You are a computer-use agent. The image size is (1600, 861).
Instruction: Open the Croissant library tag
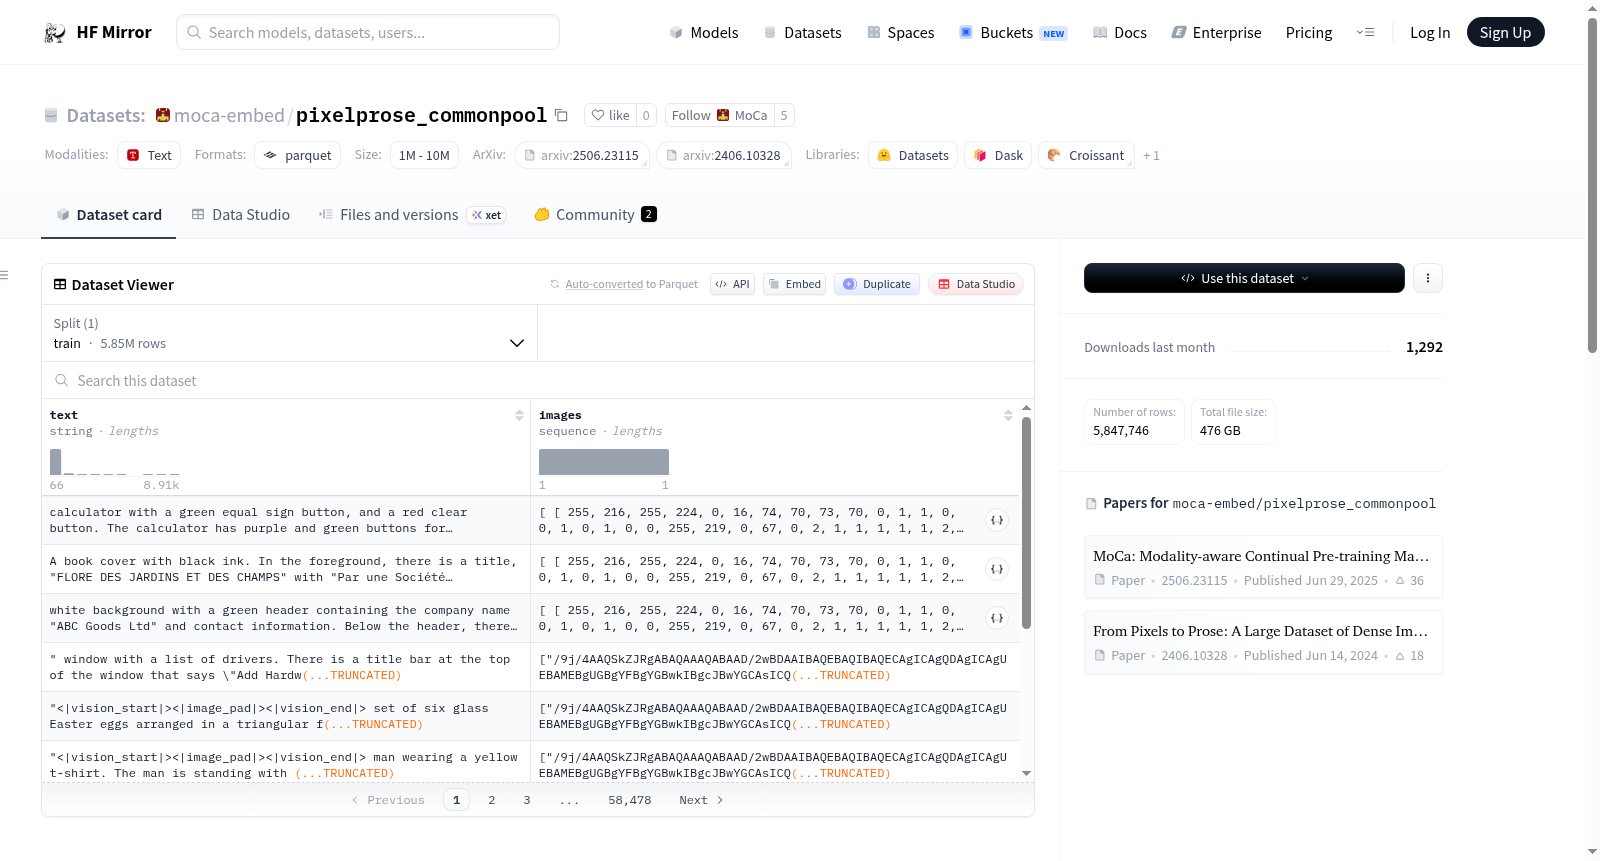coord(1086,155)
